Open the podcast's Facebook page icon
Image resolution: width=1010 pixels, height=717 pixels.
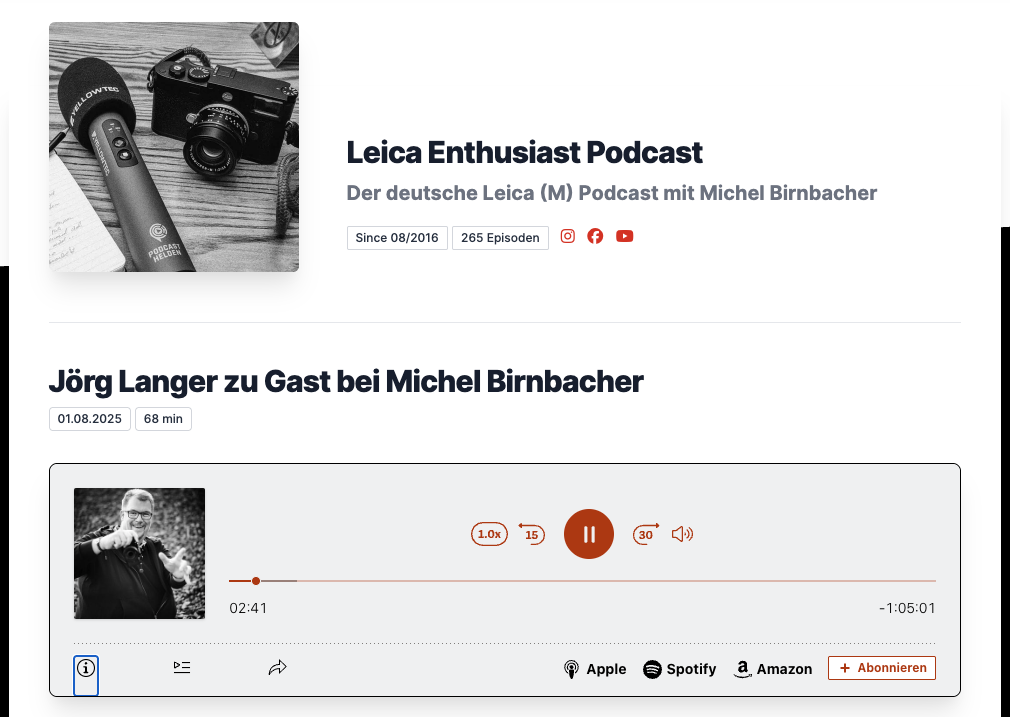[595, 236]
